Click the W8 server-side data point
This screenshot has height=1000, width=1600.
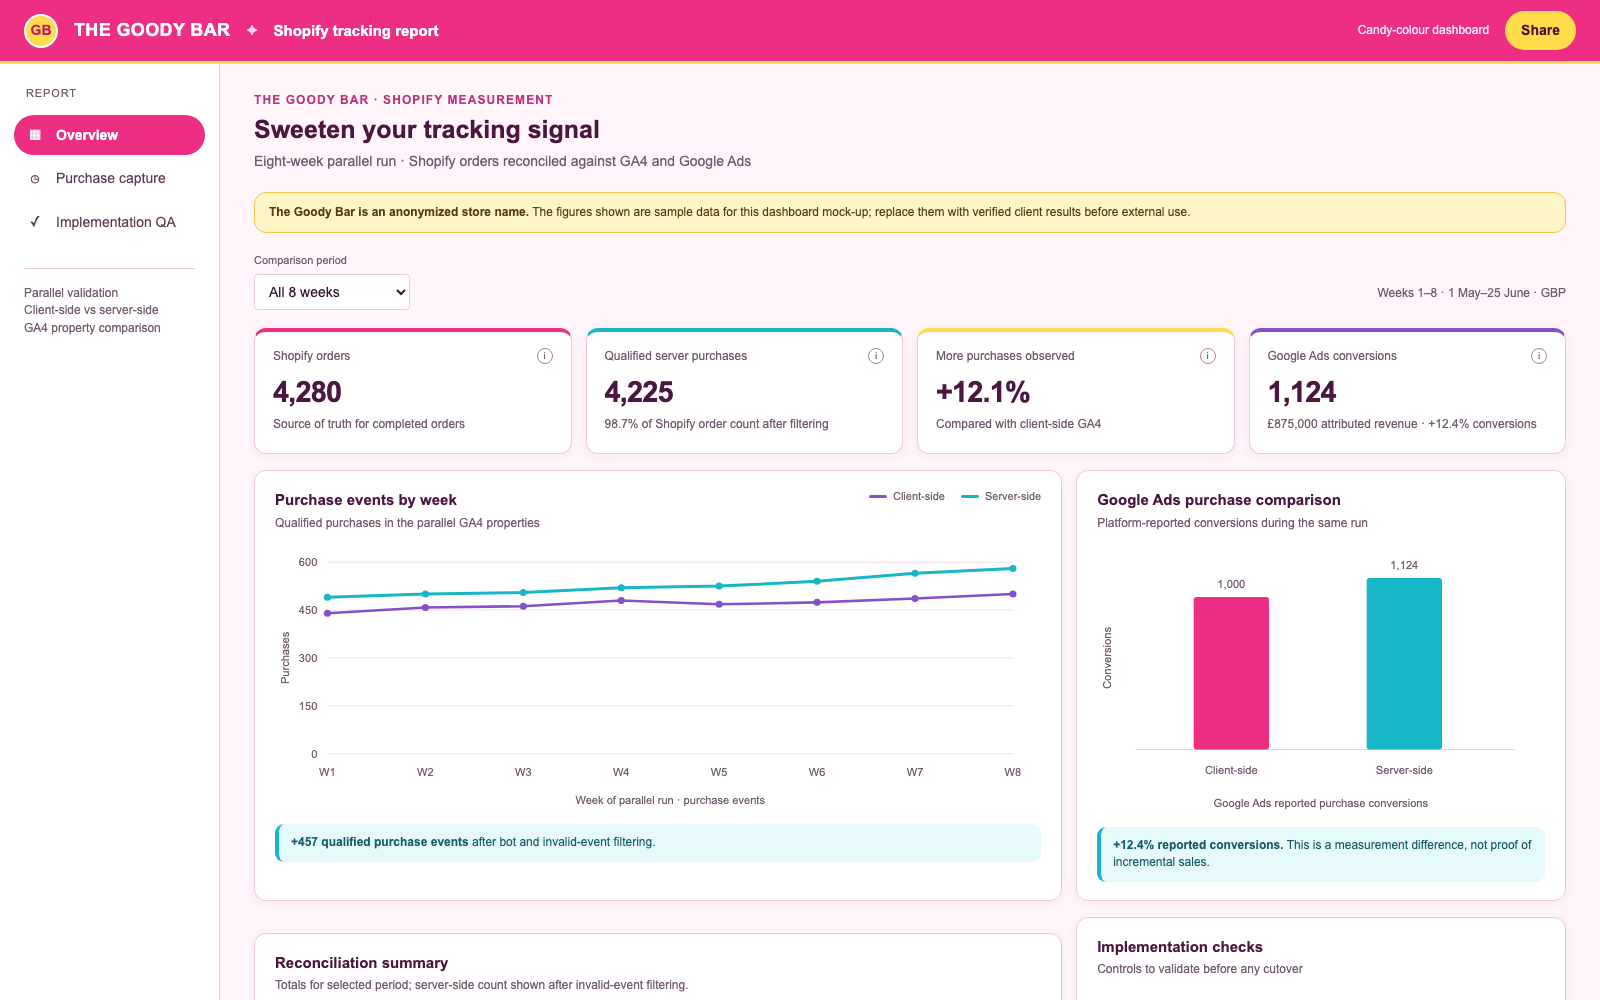click(1013, 568)
